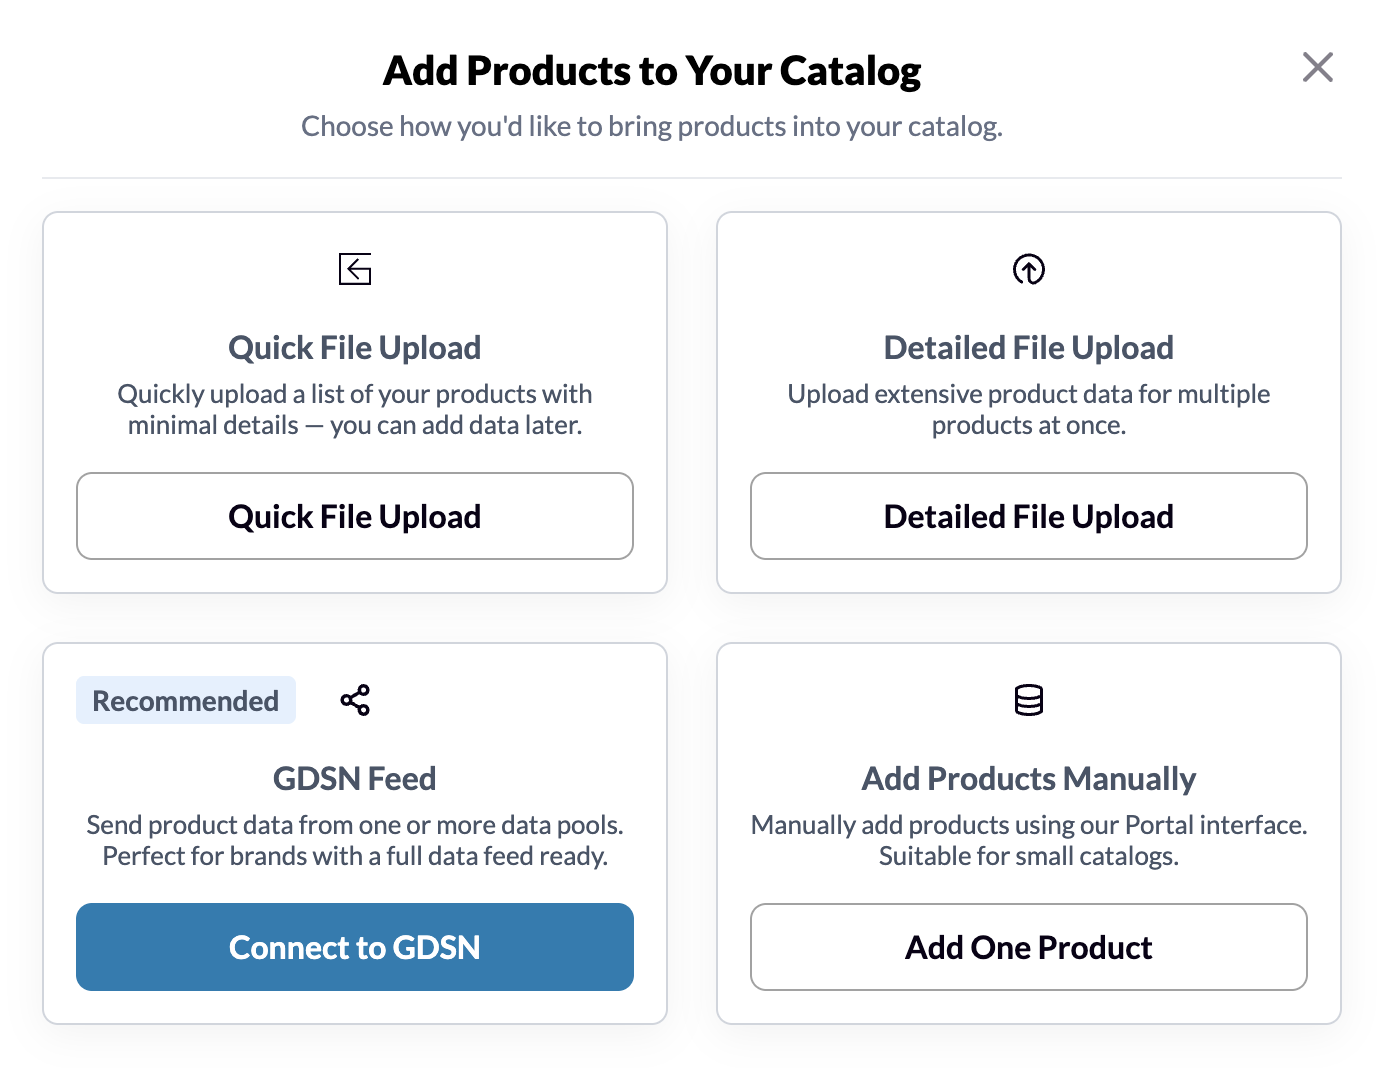Start the Connect to GDSN option
The height and width of the screenshot is (1068, 1386).
(355, 947)
